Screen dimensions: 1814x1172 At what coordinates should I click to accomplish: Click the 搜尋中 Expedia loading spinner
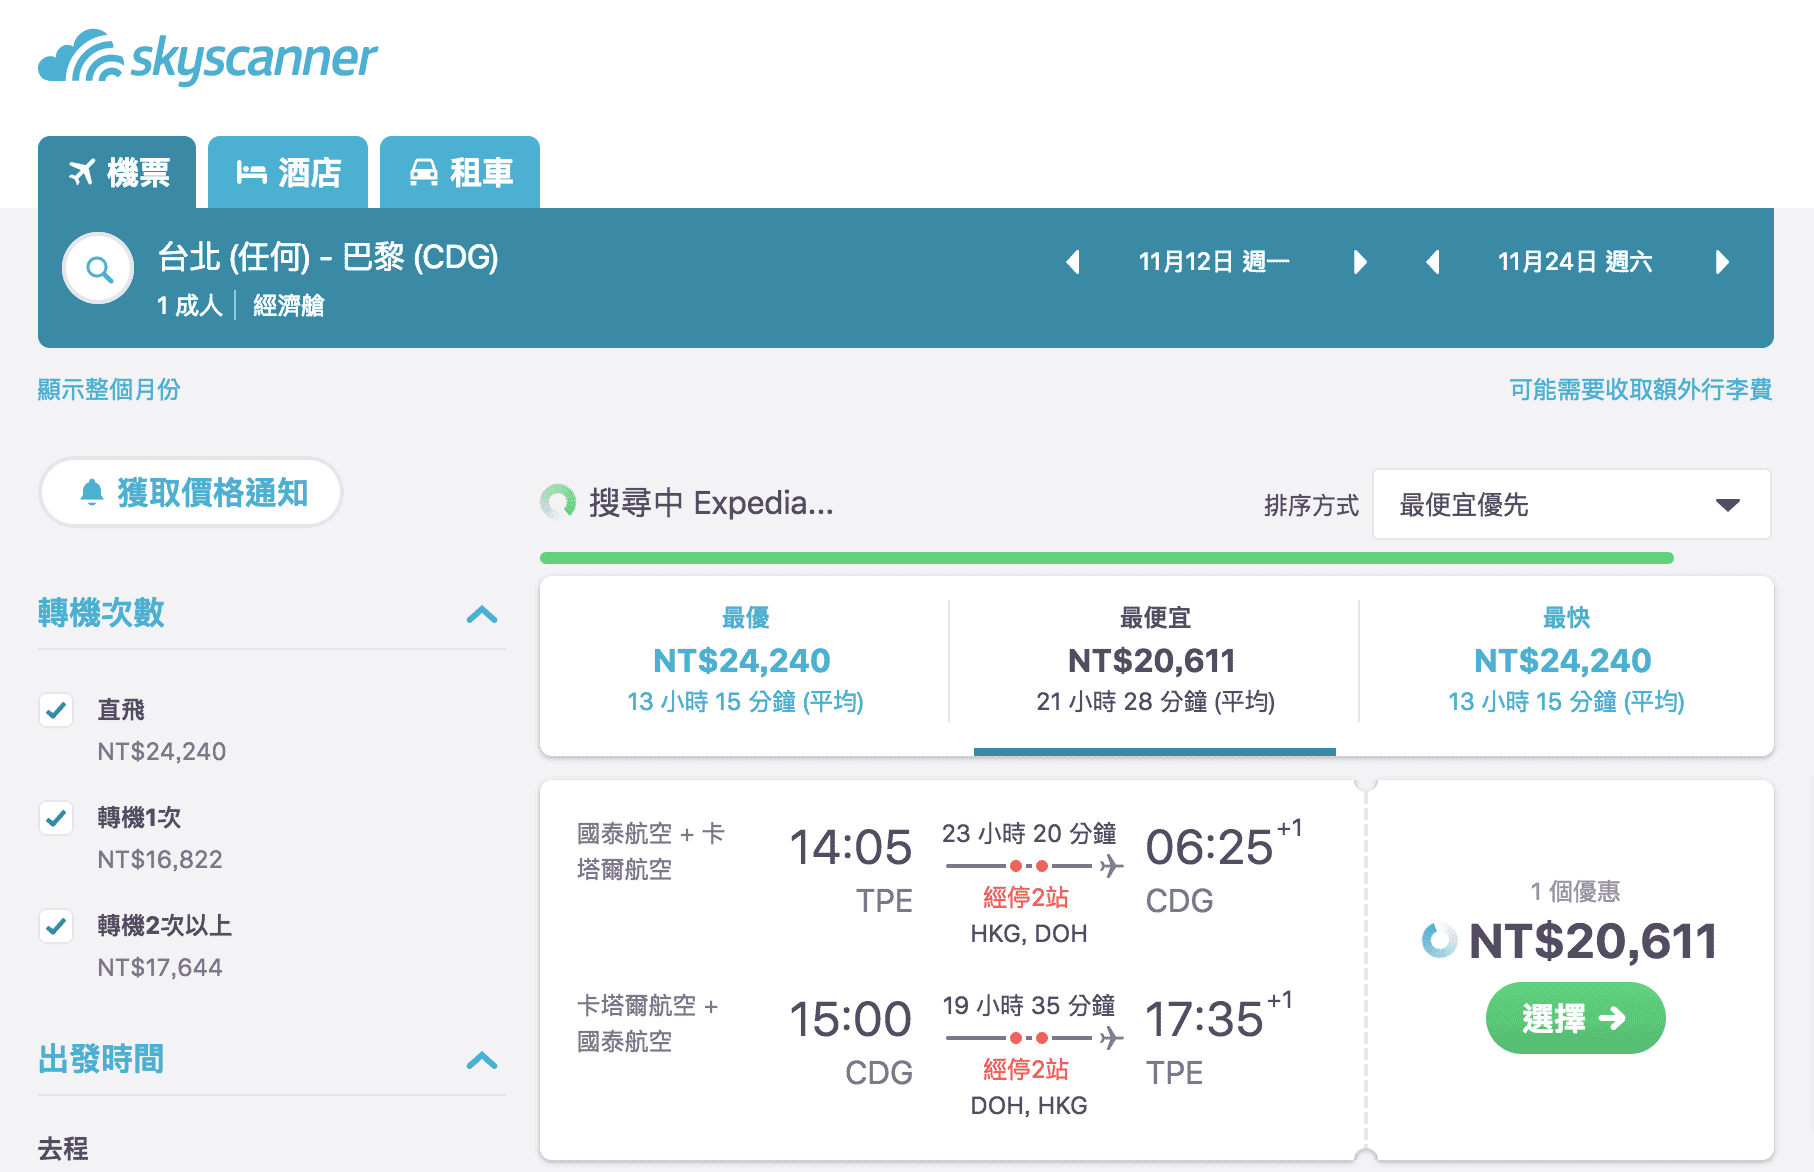[558, 502]
